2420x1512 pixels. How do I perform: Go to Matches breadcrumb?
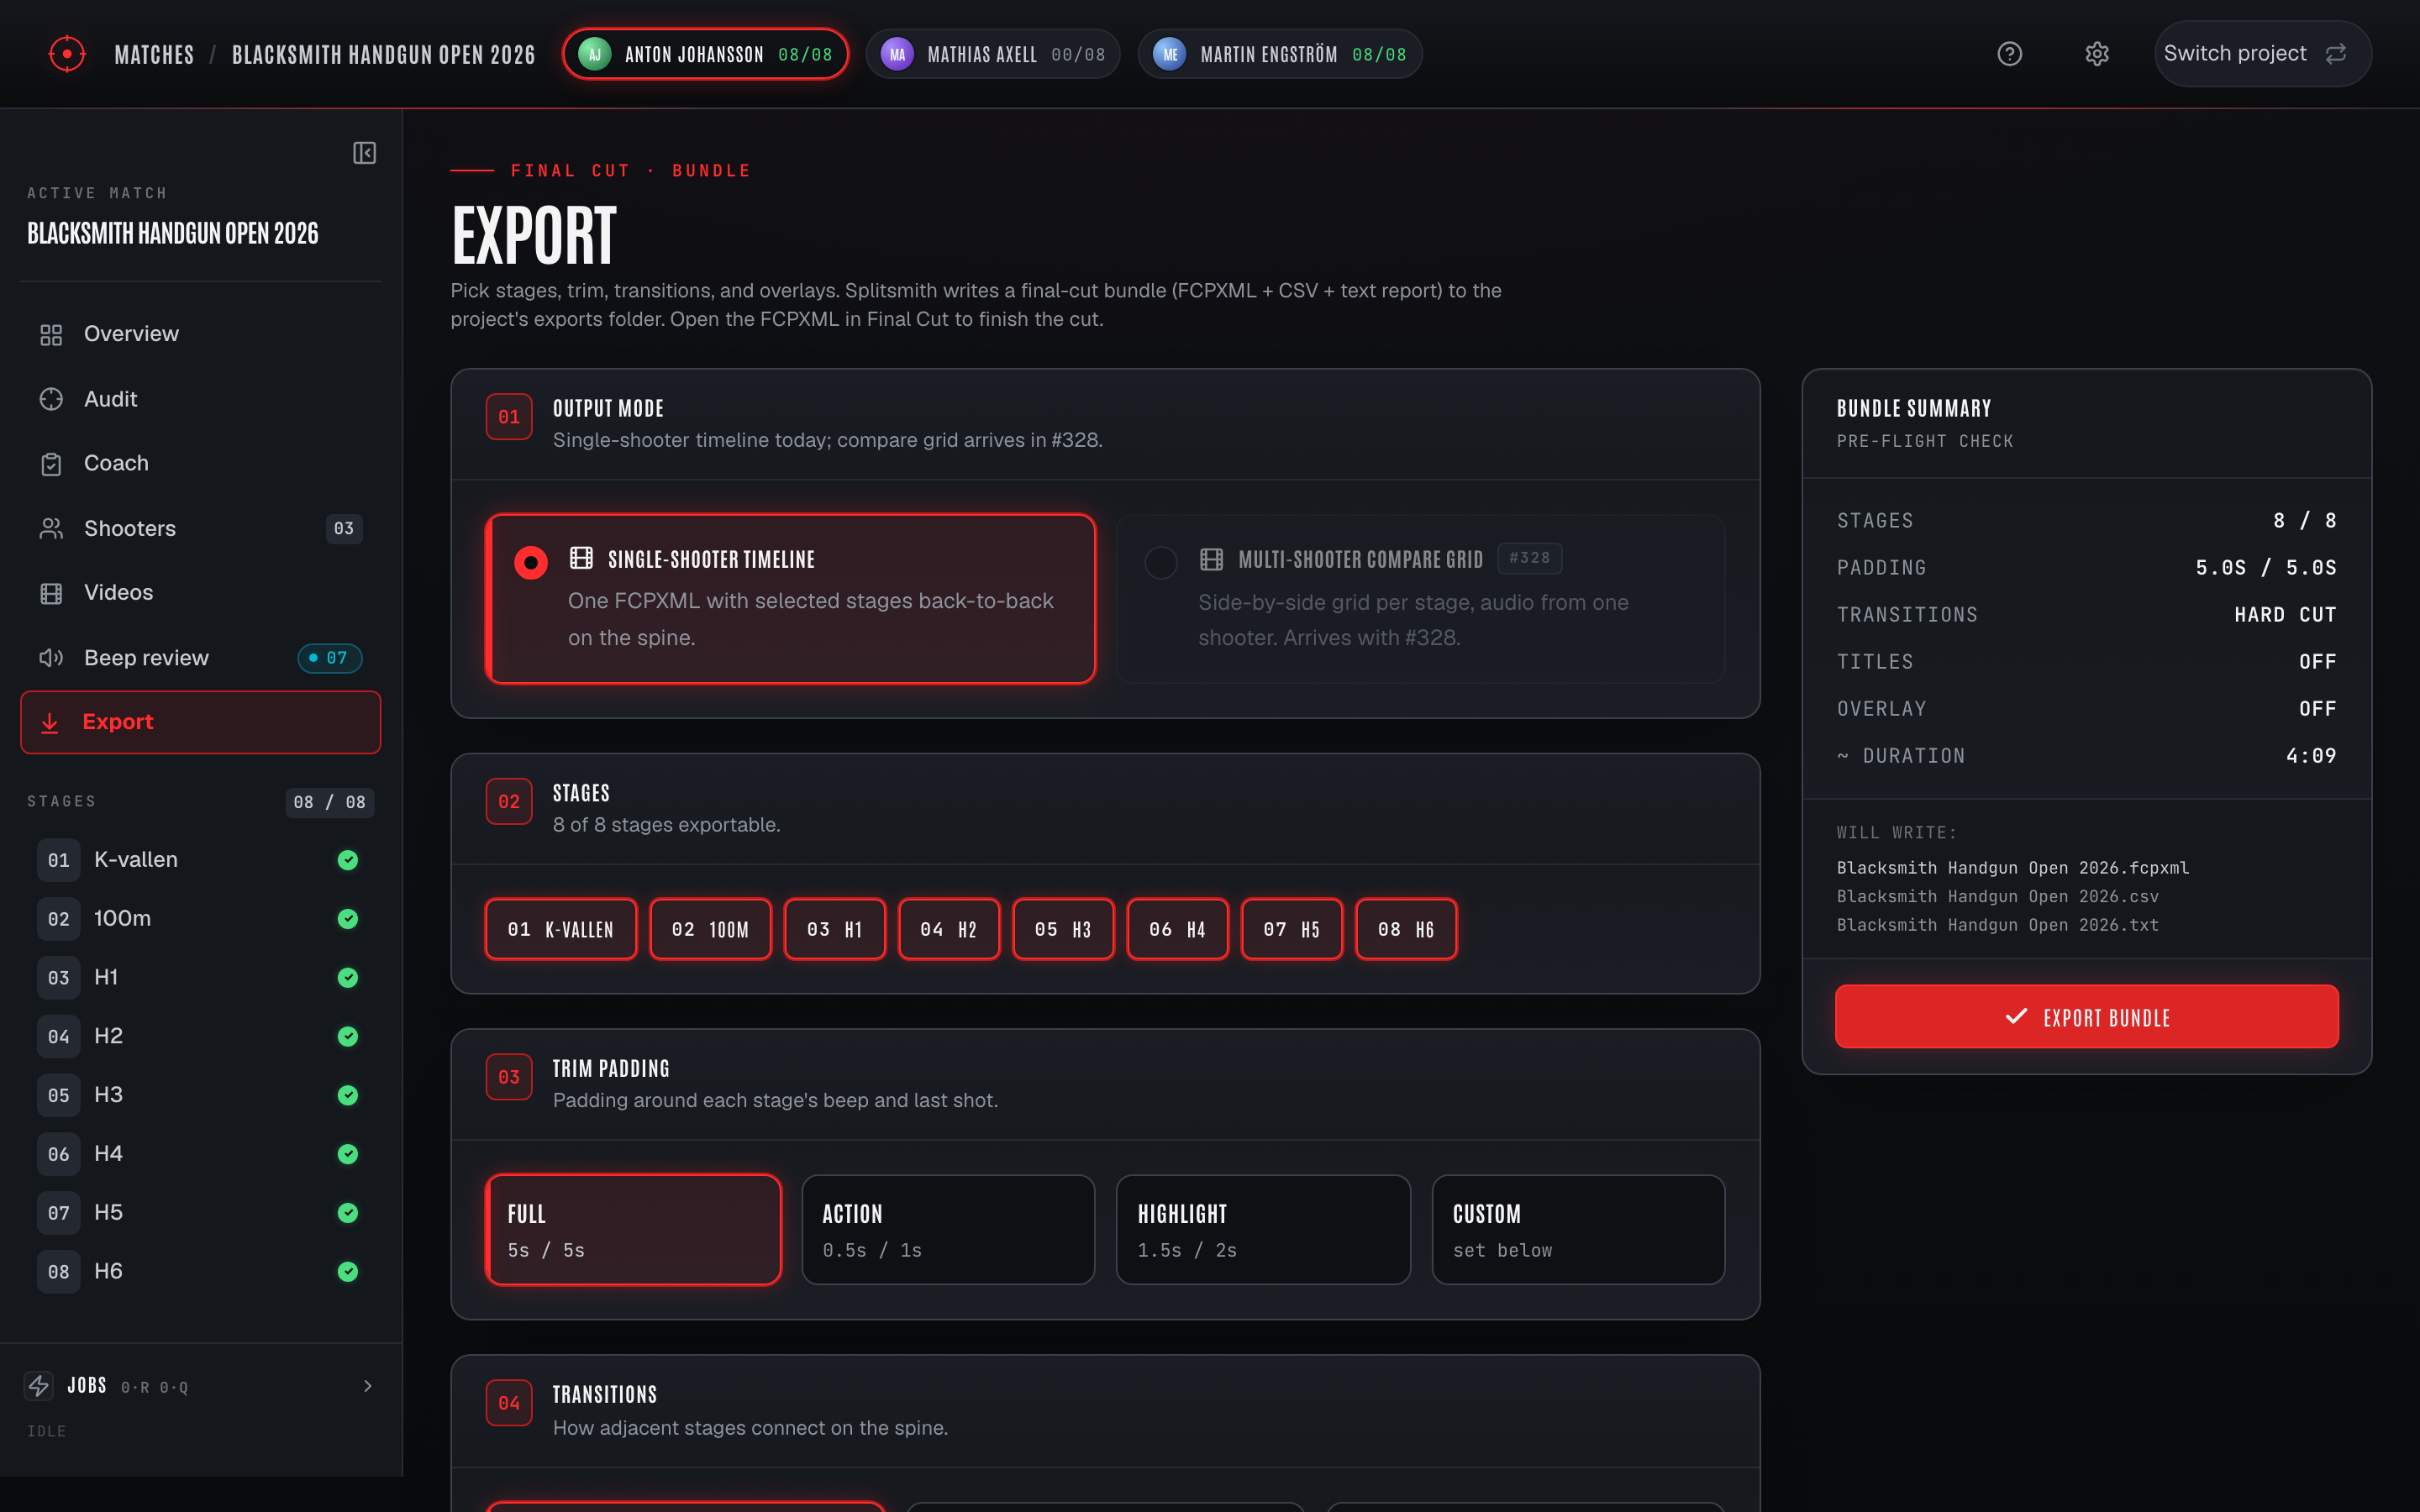(154, 55)
